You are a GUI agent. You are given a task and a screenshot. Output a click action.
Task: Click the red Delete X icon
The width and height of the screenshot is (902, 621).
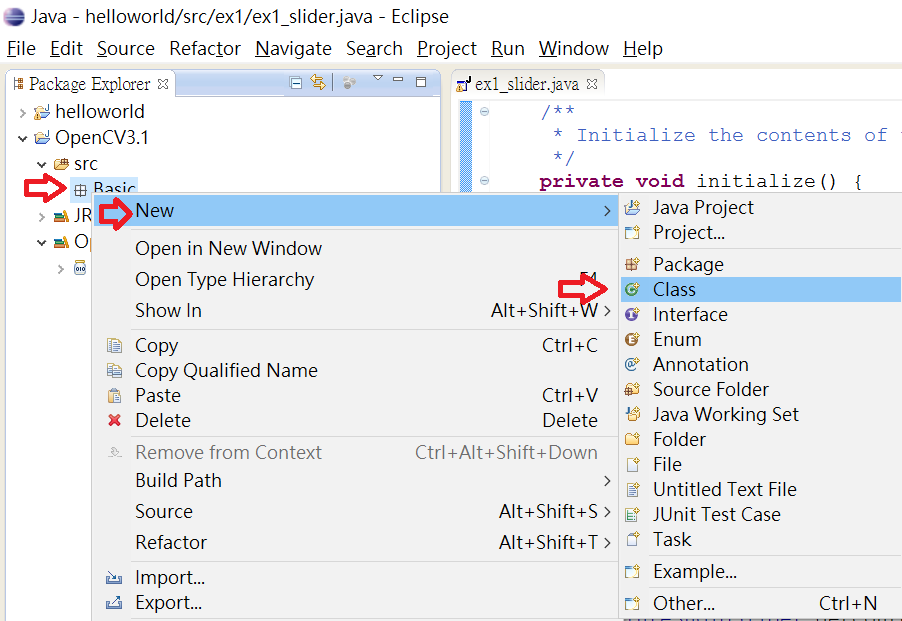pos(114,420)
